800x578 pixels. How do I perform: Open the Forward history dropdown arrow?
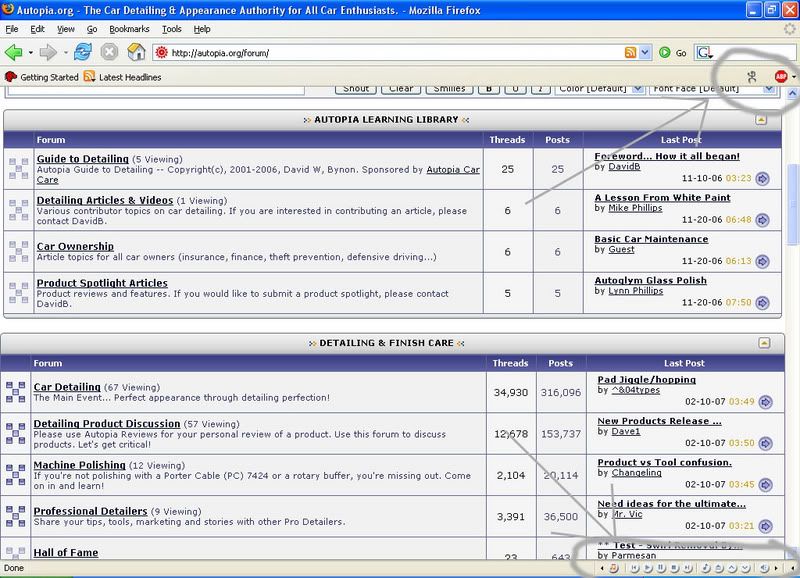65,53
